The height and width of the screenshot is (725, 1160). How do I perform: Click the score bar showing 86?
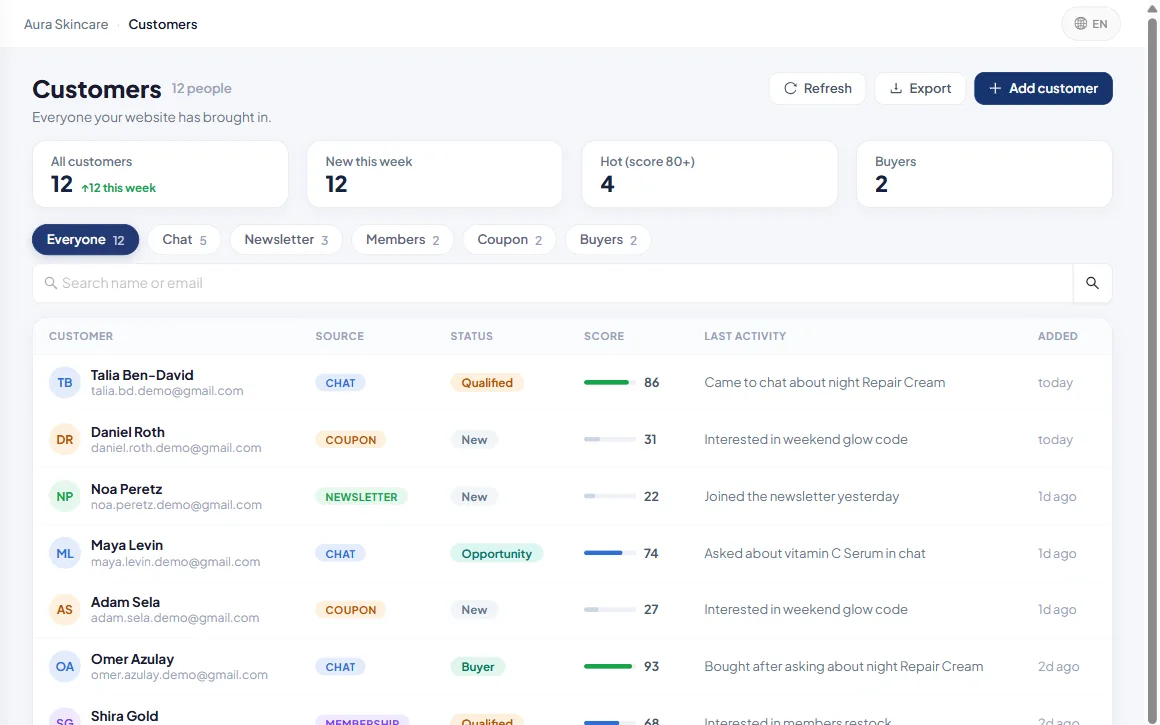610,382
